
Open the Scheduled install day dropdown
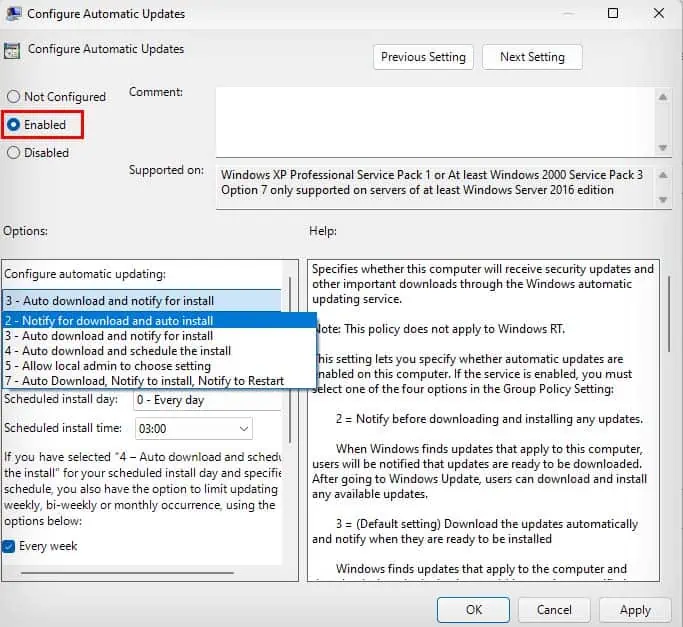[x=207, y=400]
